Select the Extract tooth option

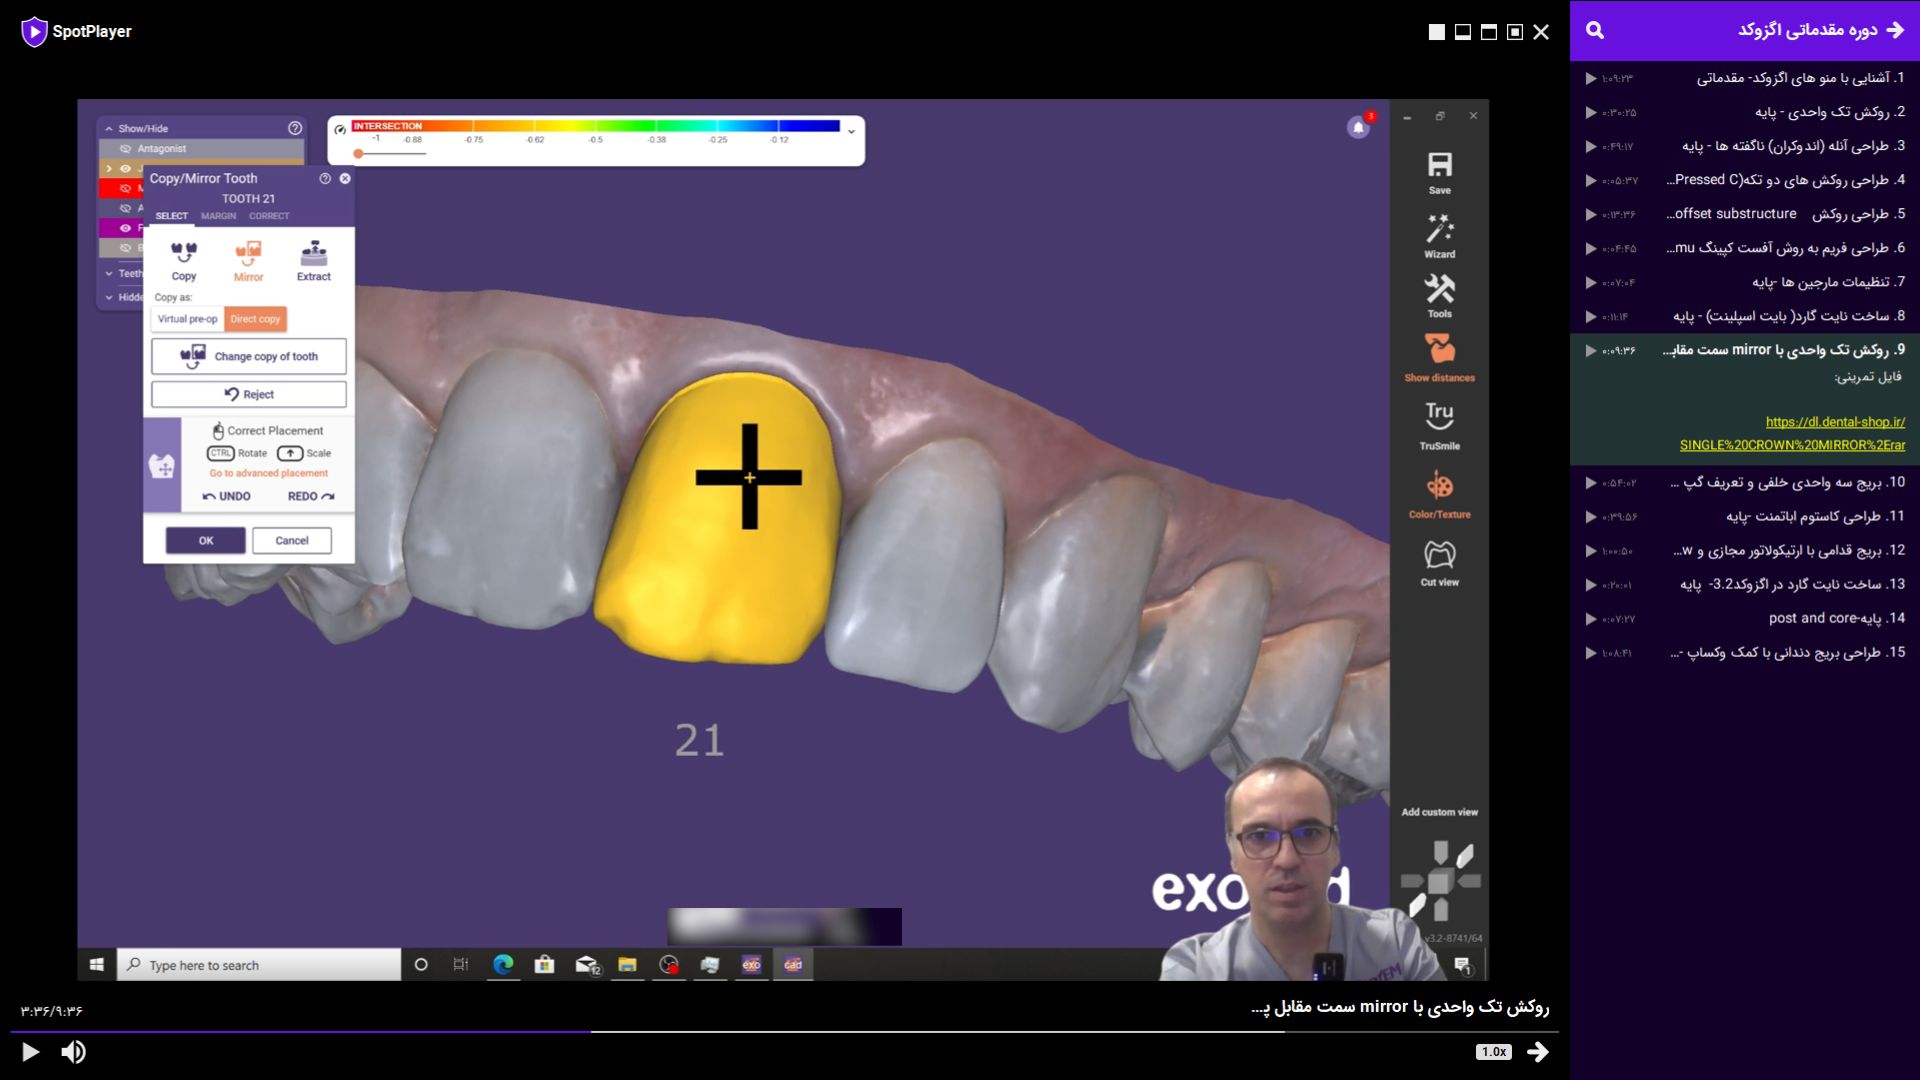(x=313, y=261)
